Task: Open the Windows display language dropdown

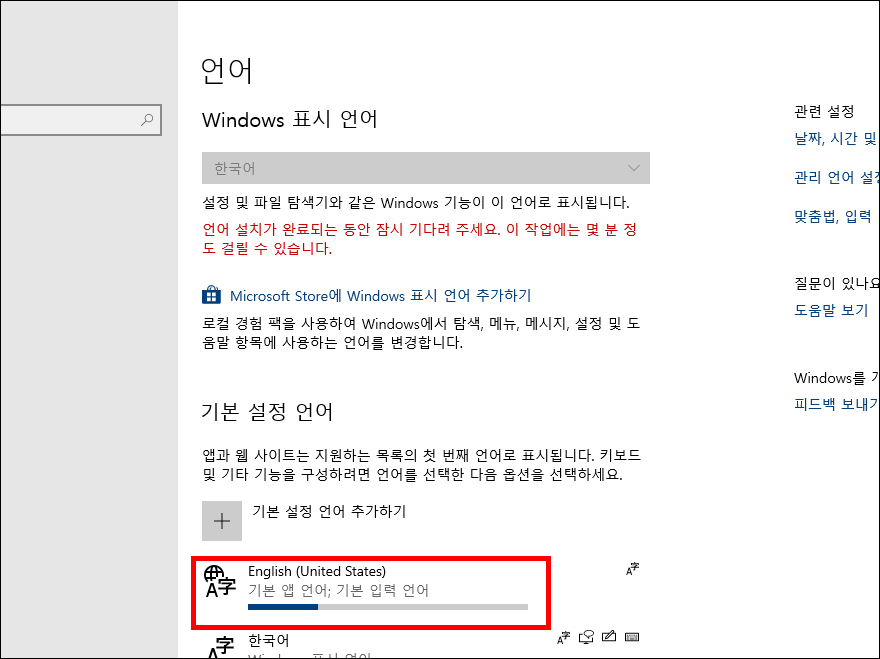Action: click(x=425, y=168)
